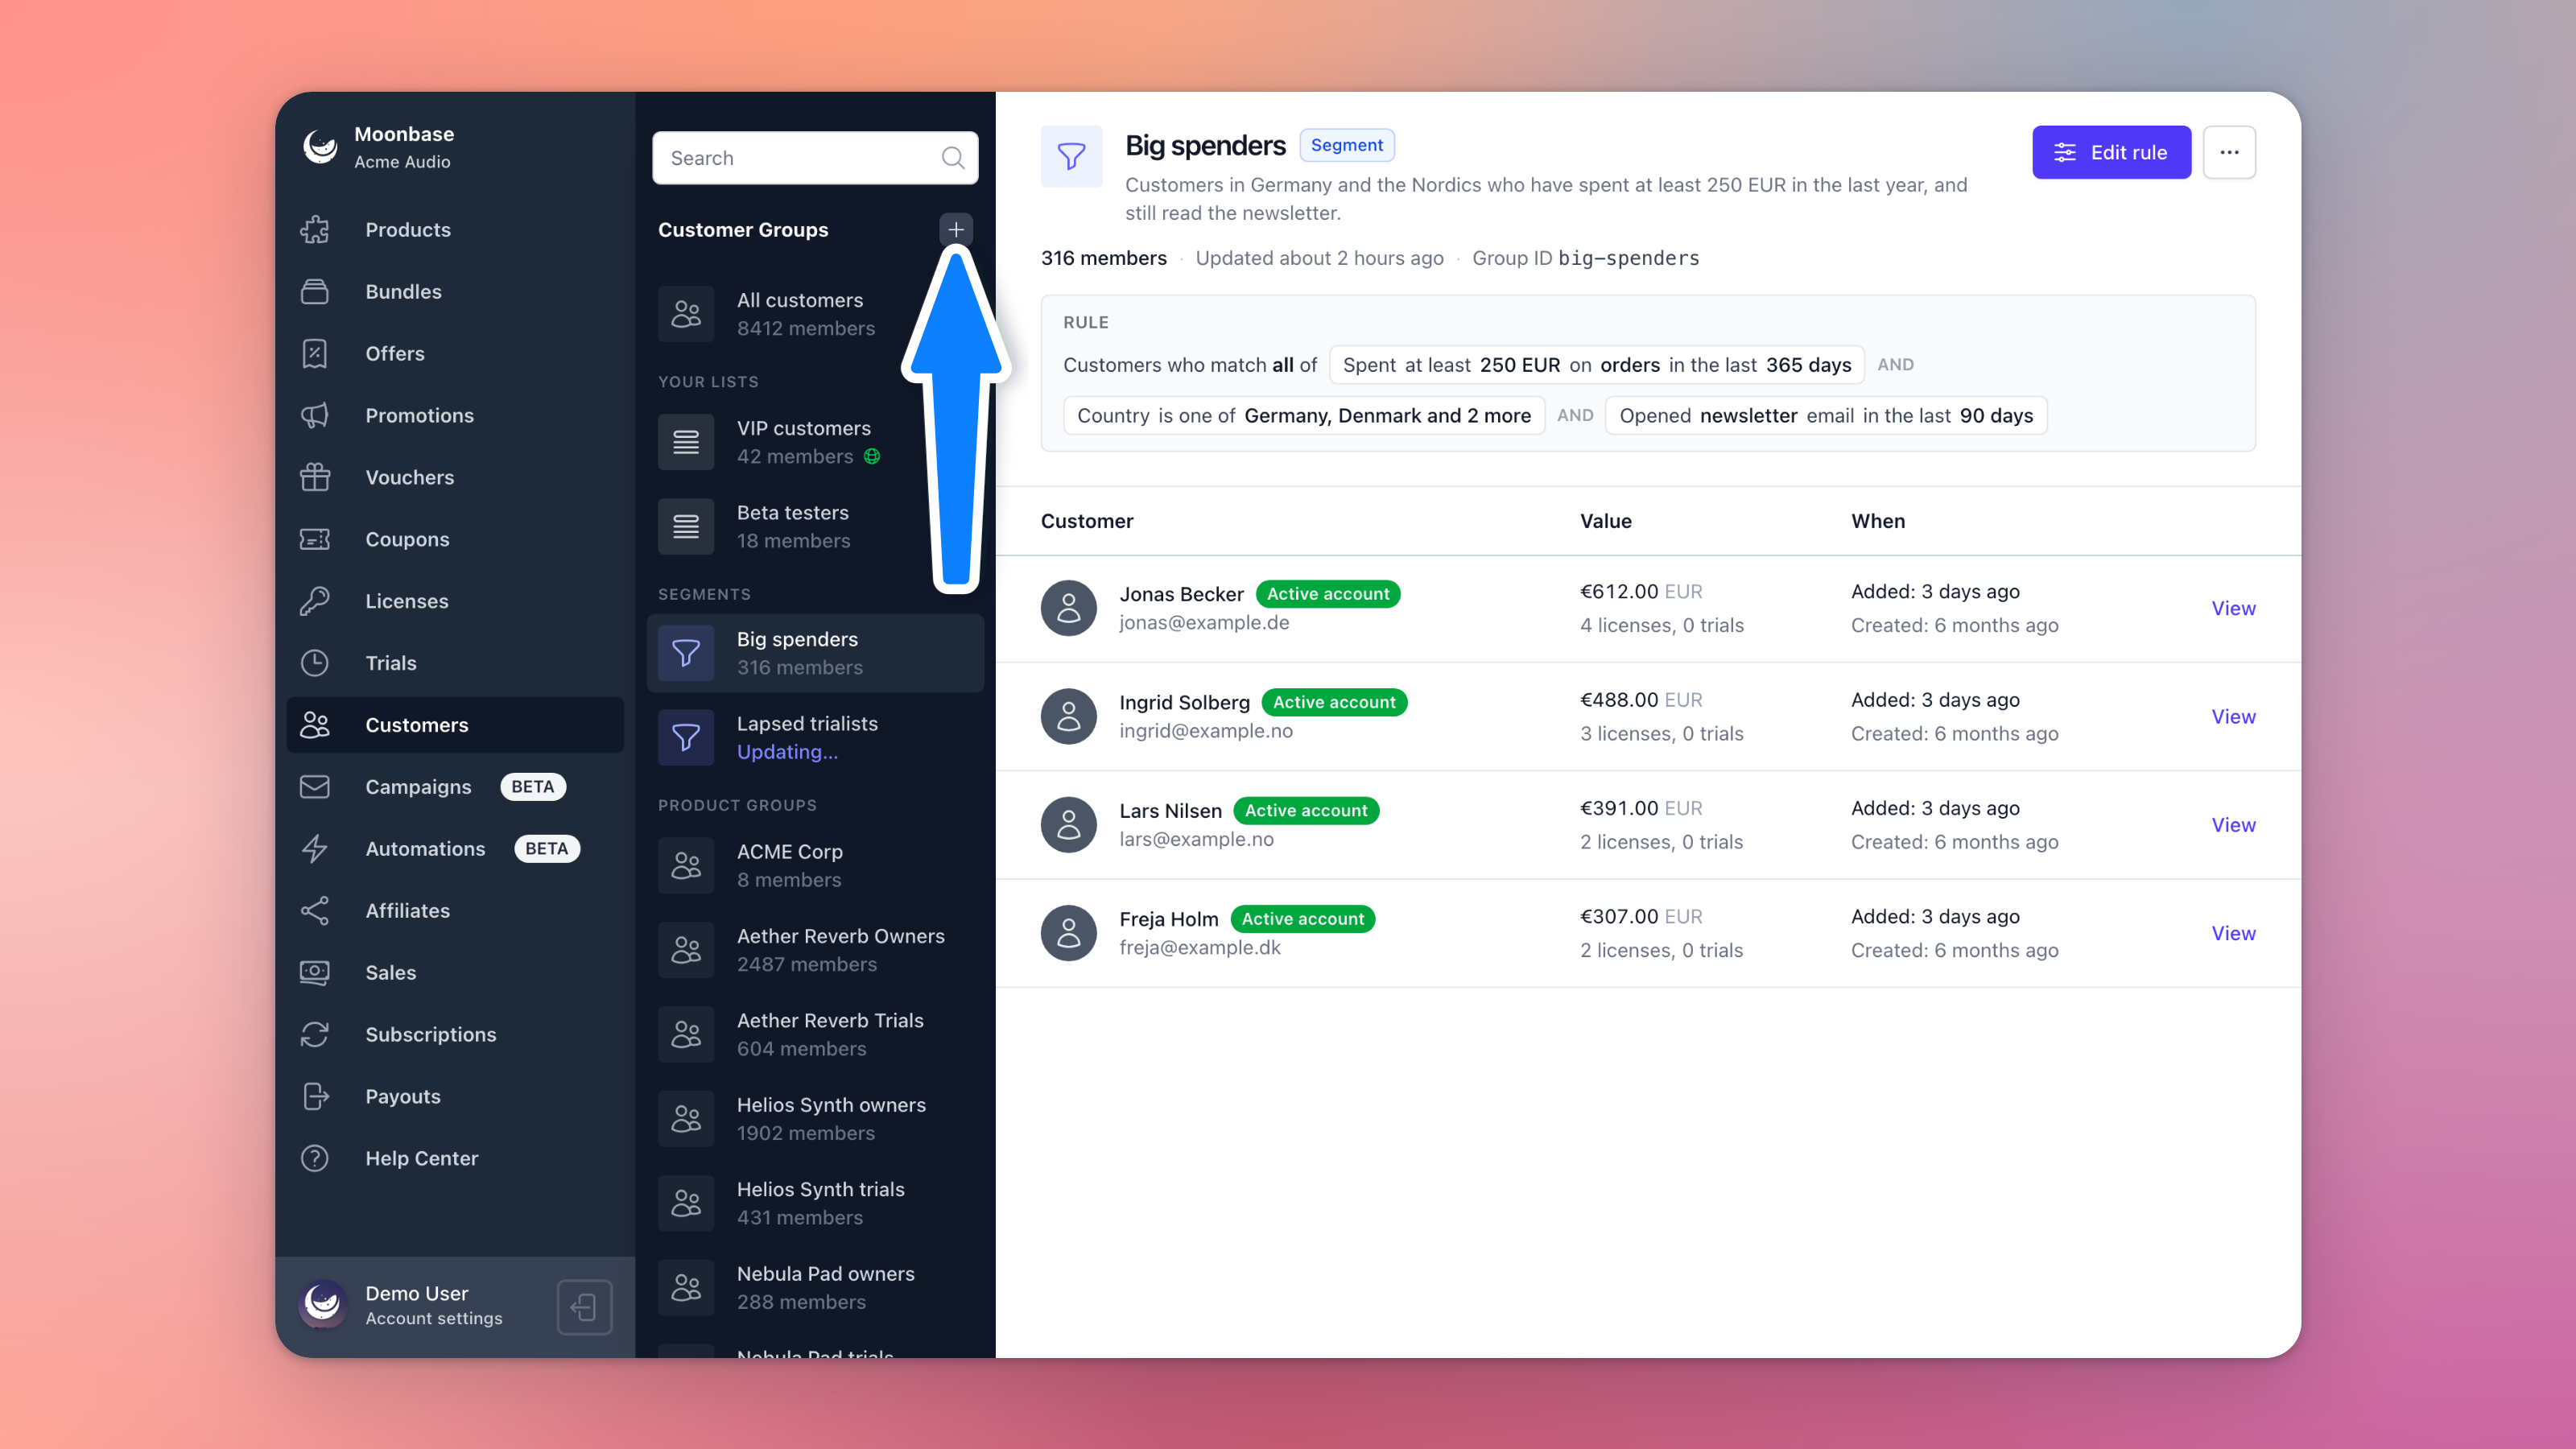View Freja Holm's customer record
Image resolution: width=2576 pixels, height=1449 pixels.
click(x=2233, y=933)
